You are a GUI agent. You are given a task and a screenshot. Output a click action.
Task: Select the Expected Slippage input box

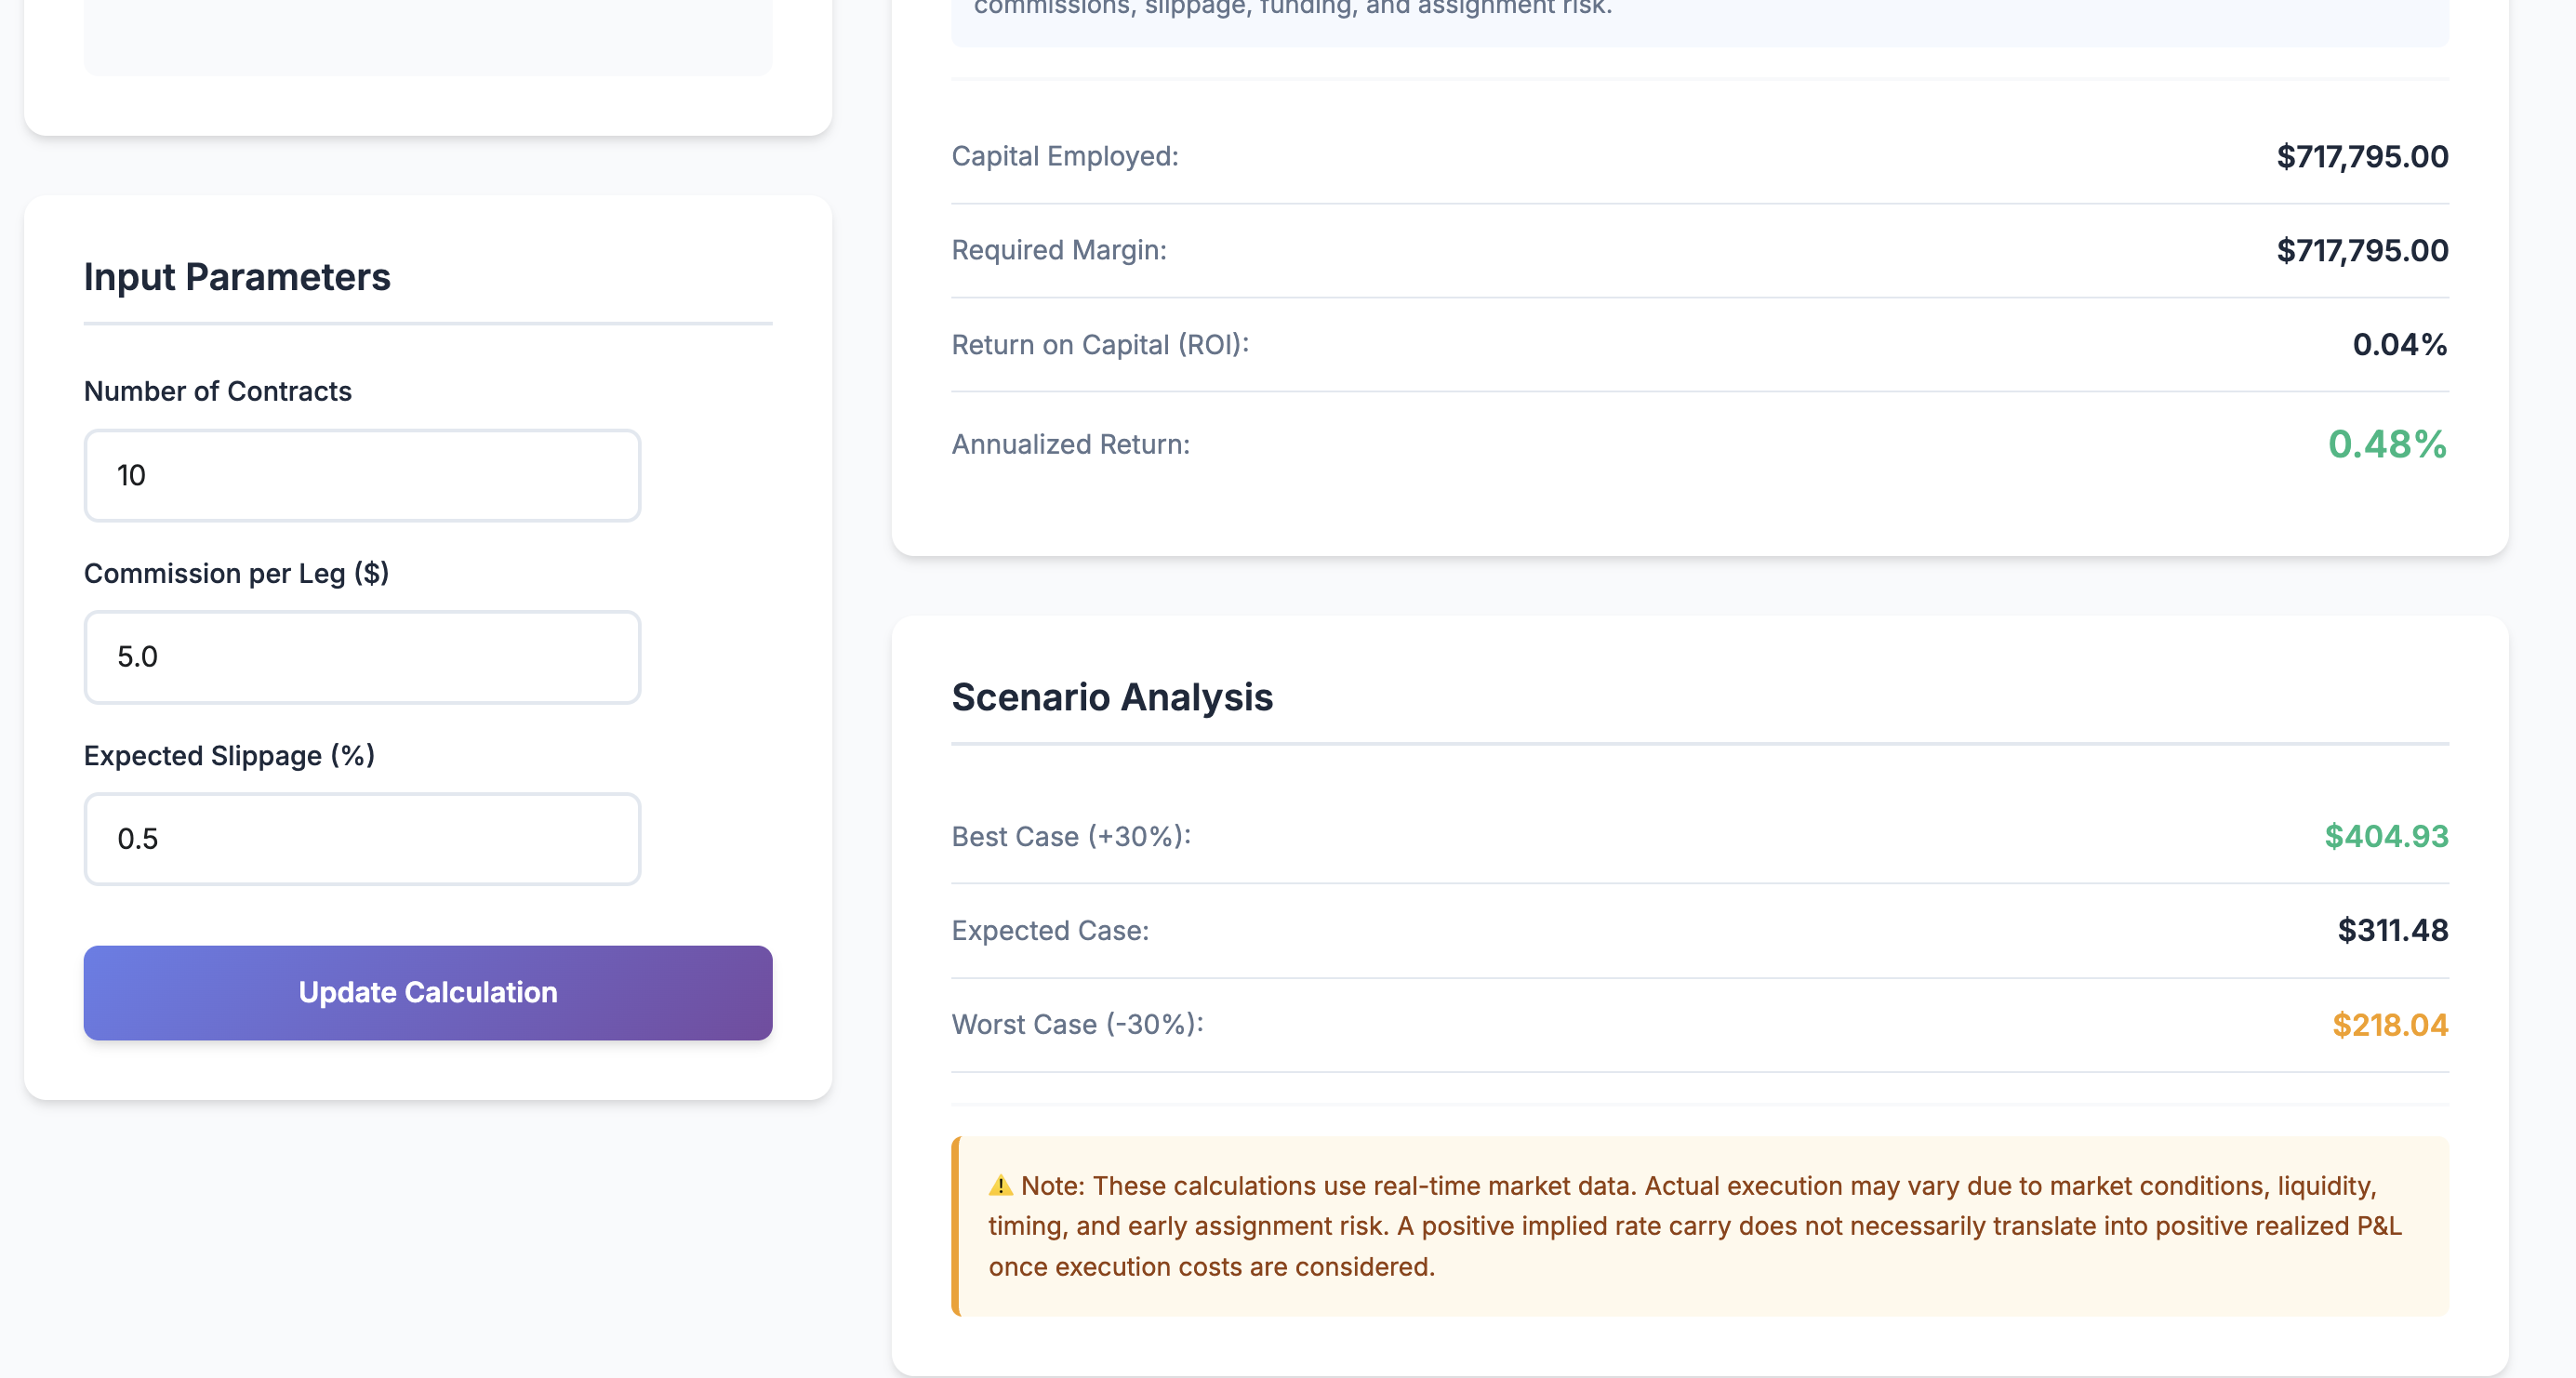[362, 838]
